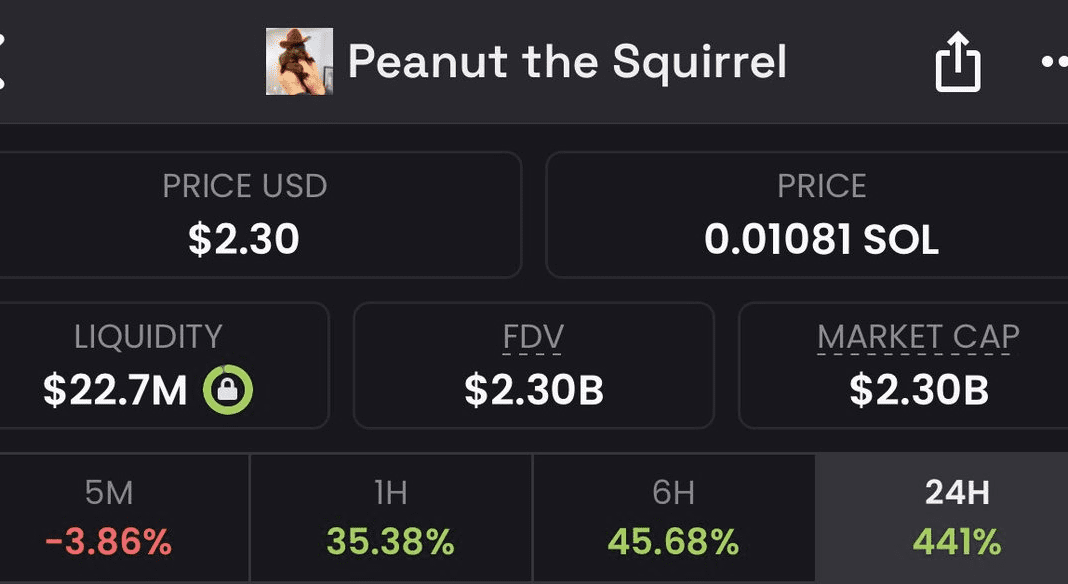
Task: Tap the PRICE label on the SOL card
Action: [822, 187]
